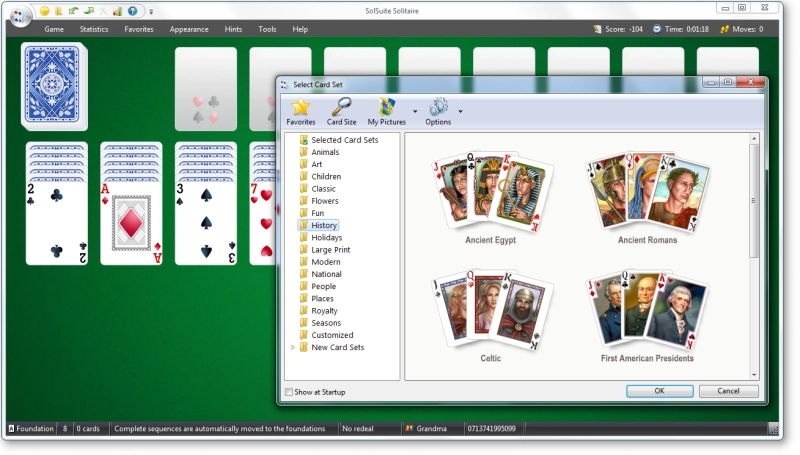This screenshot has height=455, width=800.
Task: Click the 3 of spades card
Action: pyautogui.click(x=206, y=222)
